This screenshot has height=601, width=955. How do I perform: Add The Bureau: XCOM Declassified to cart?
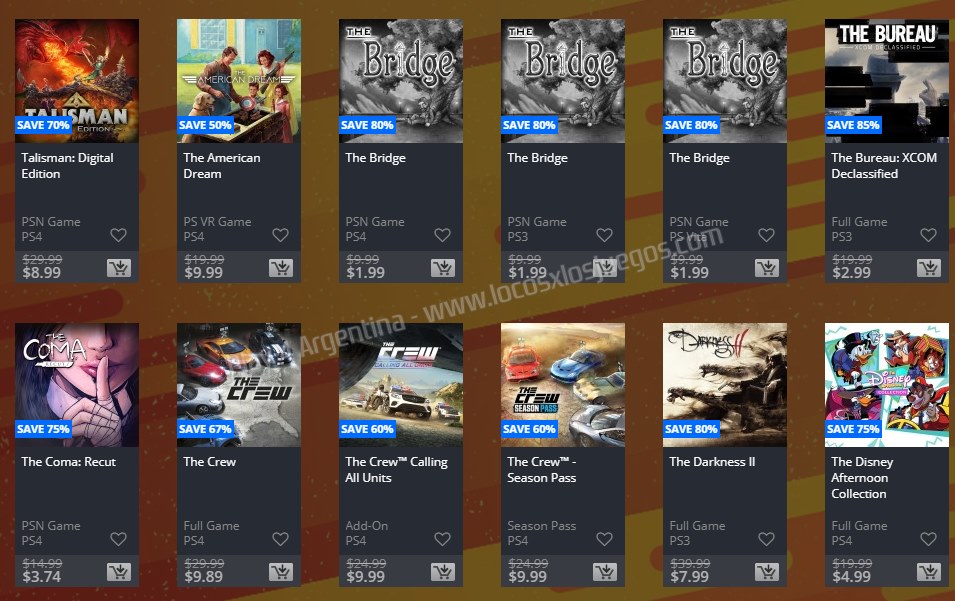pyautogui.click(x=929, y=268)
